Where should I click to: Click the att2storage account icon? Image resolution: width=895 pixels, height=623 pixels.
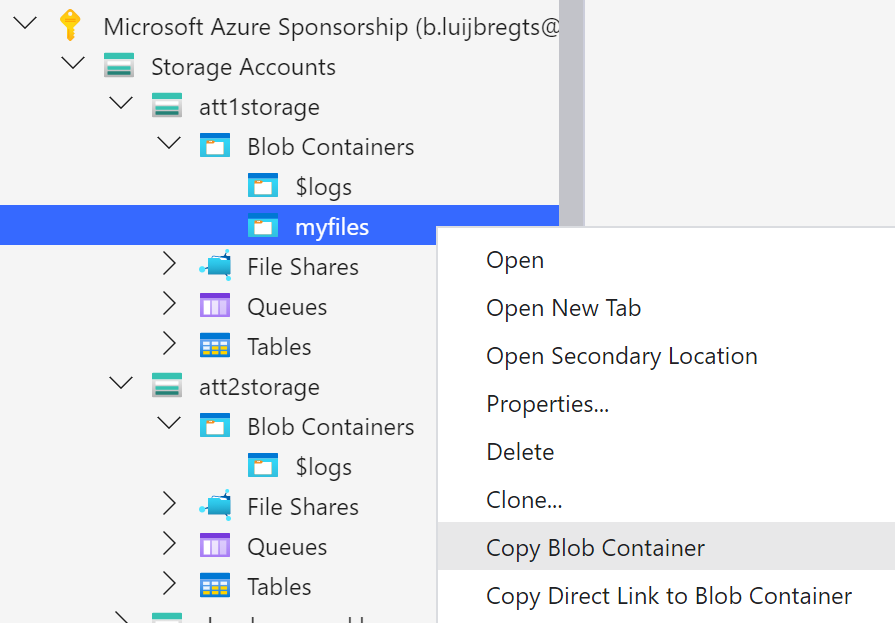tap(167, 387)
